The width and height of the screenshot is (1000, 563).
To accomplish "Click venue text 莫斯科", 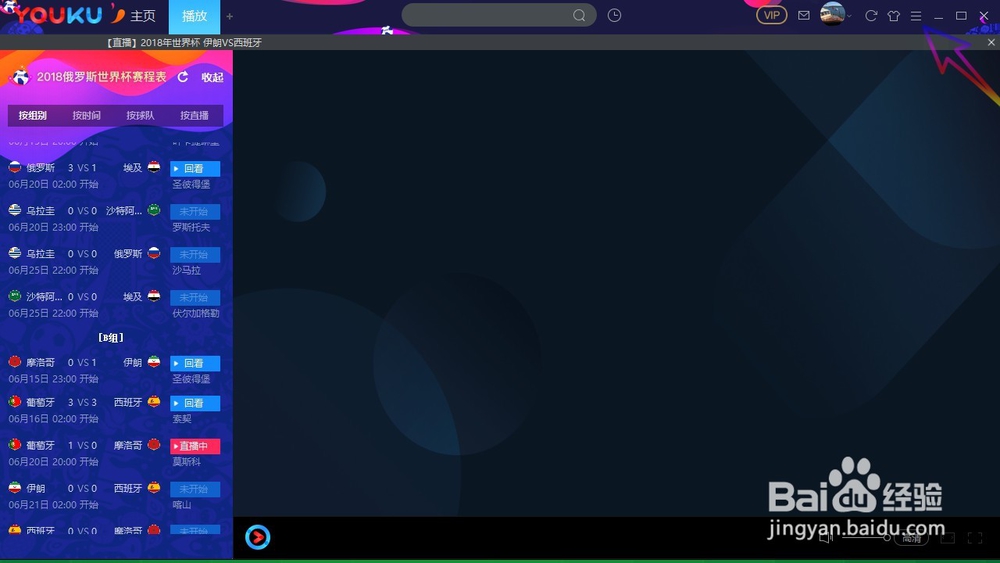I will pos(186,462).
